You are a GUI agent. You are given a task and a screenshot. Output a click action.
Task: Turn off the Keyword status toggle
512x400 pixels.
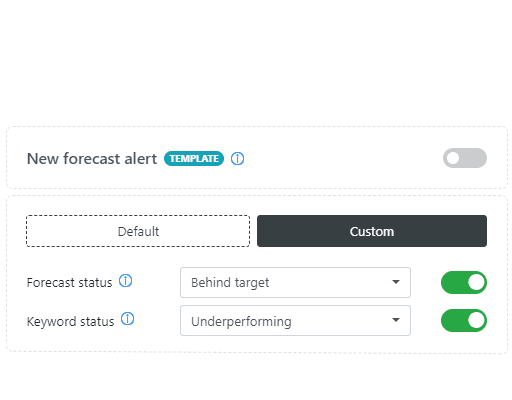pyautogui.click(x=464, y=320)
